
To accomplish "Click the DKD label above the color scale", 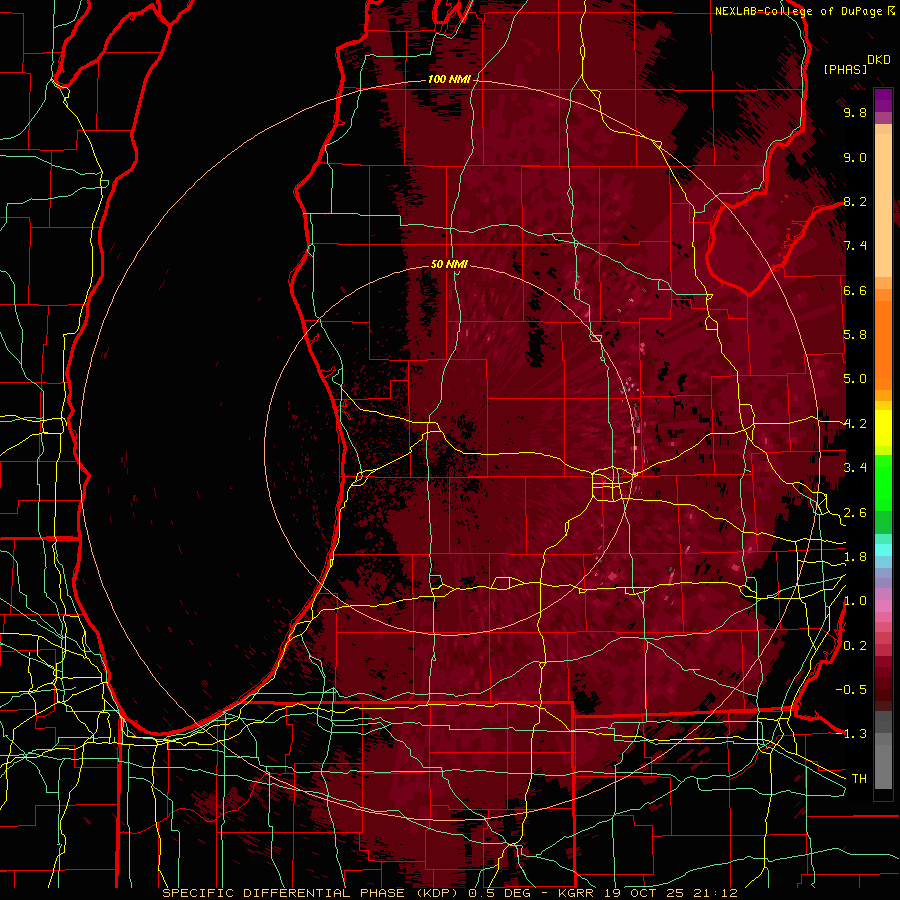I will [x=879, y=60].
